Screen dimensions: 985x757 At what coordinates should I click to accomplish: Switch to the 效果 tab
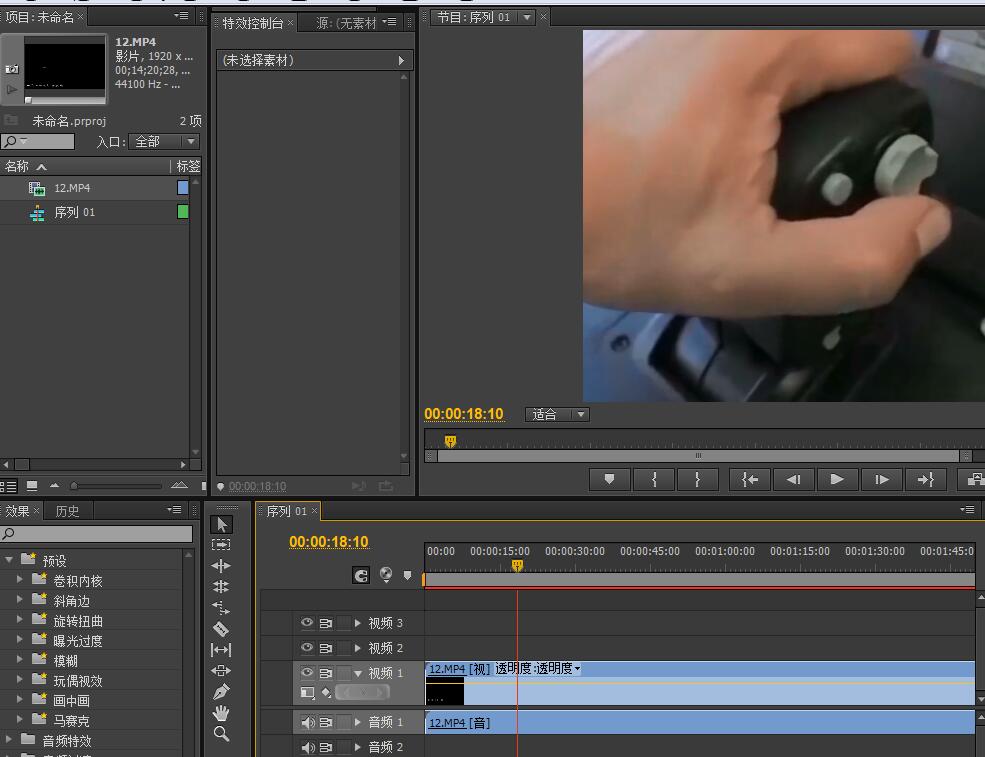pyautogui.click(x=17, y=511)
